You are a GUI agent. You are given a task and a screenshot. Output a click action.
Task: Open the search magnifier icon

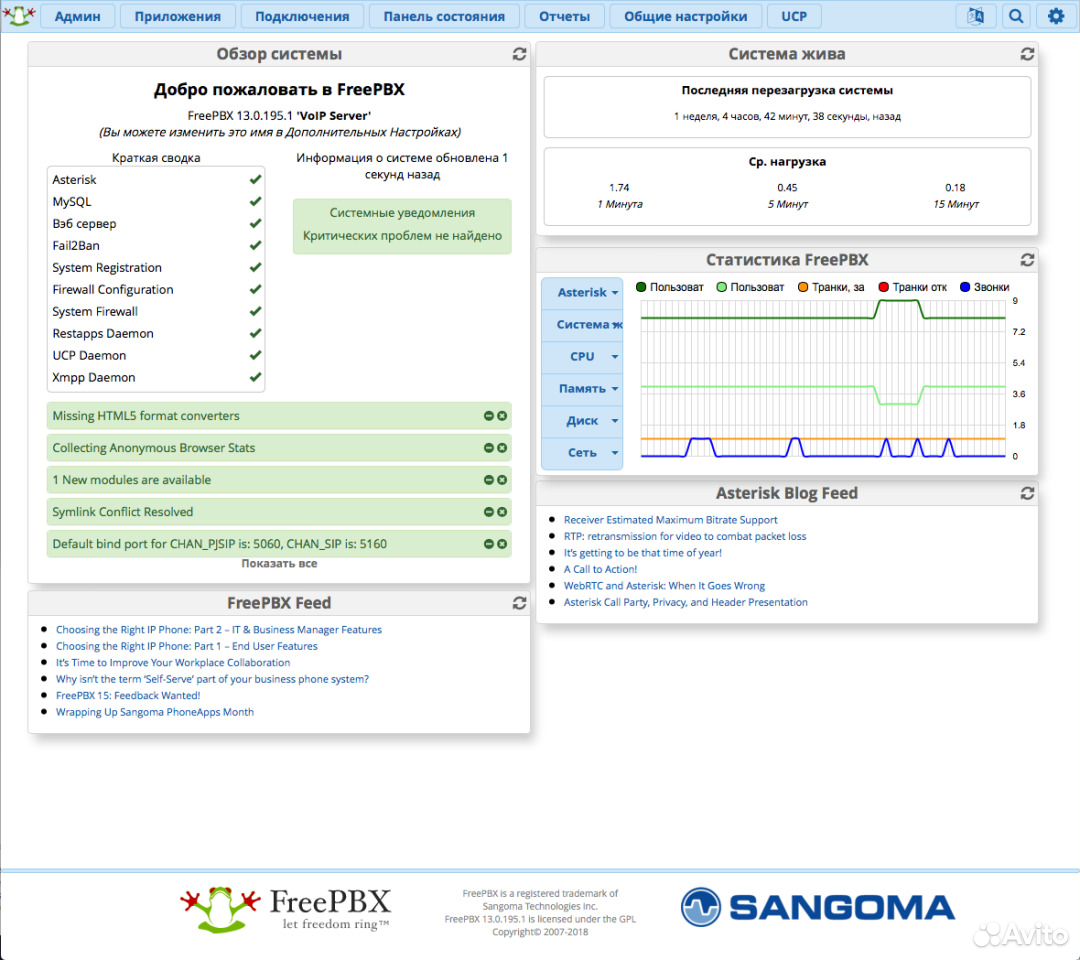point(1016,16)
